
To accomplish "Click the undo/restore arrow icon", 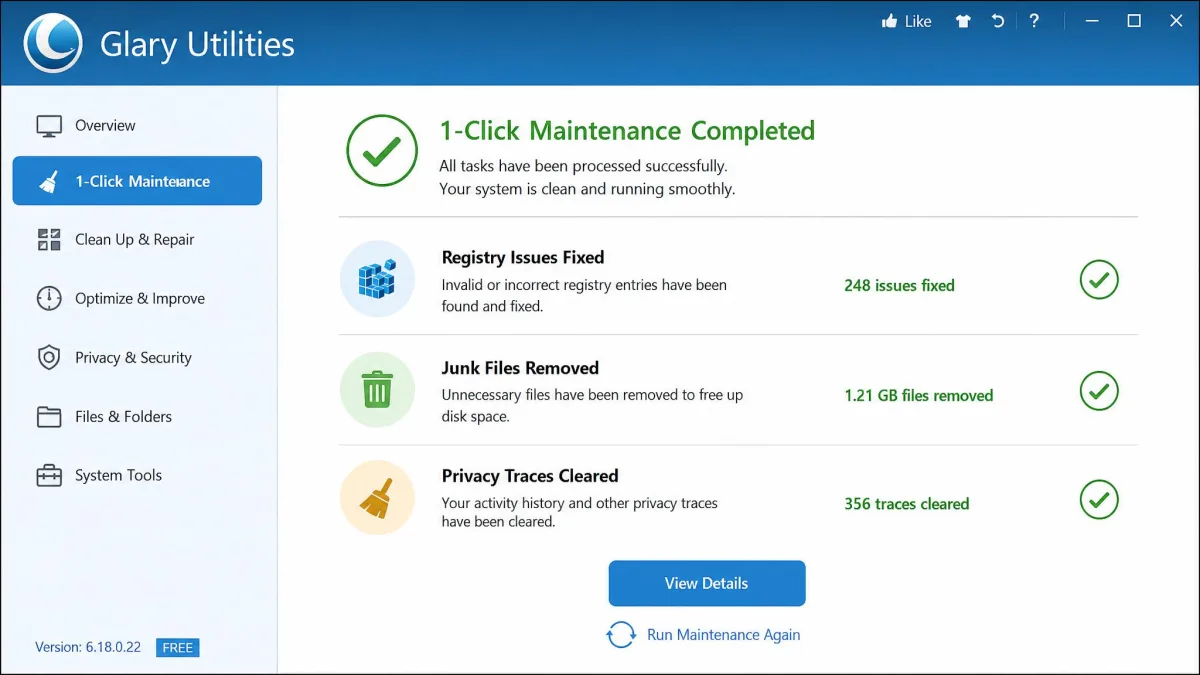I will (x=997, y=21).
